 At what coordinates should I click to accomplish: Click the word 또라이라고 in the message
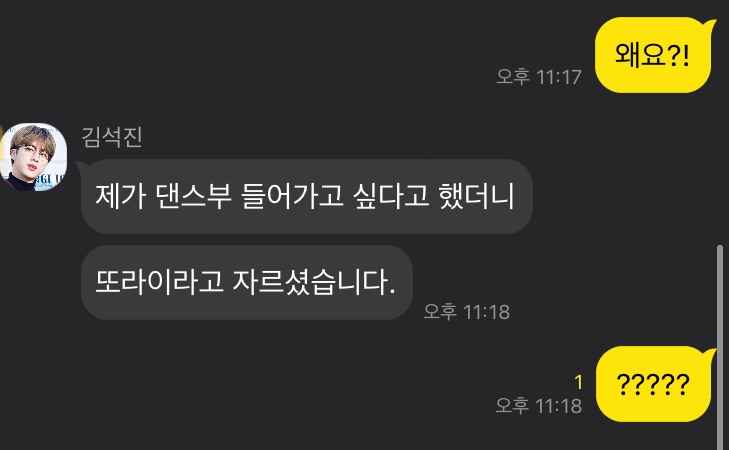point(159,282)
